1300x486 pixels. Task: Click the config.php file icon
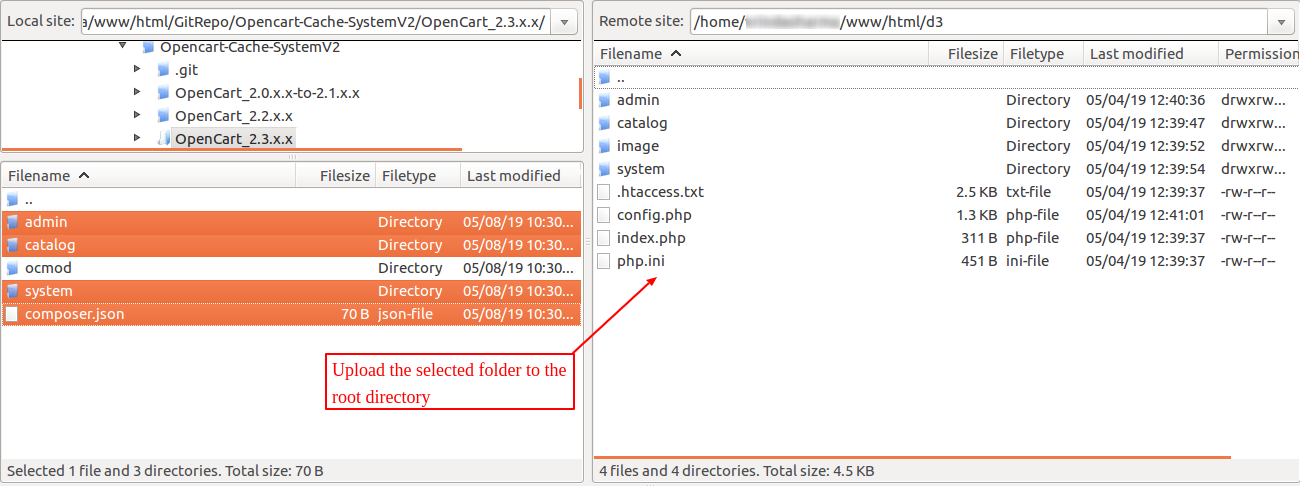[603, 214]
